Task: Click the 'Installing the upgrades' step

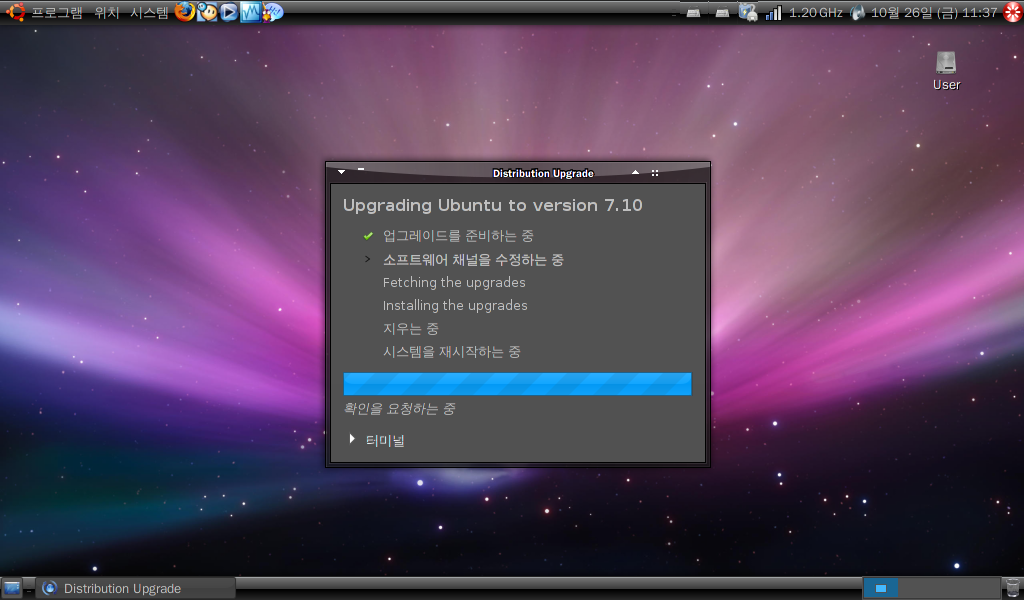Action: (455, 306)
